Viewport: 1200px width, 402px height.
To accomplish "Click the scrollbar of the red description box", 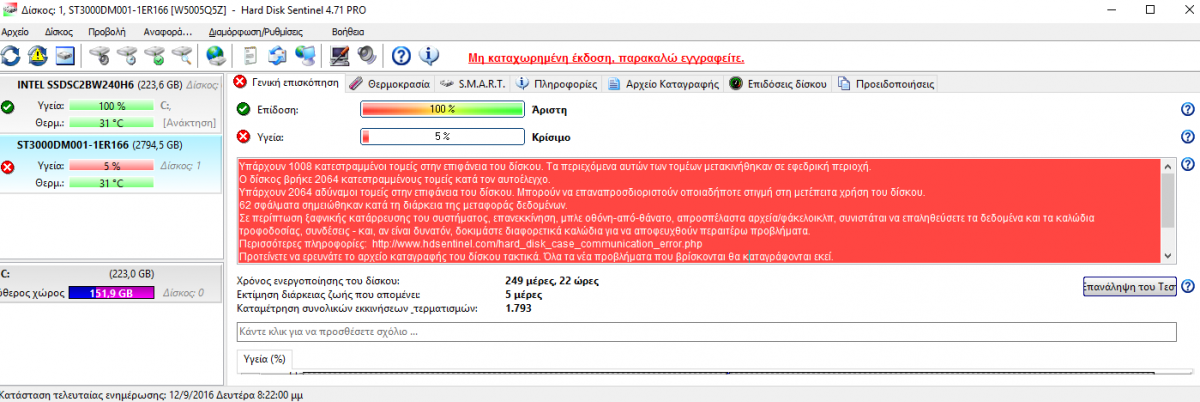I will pos(1168,210).
